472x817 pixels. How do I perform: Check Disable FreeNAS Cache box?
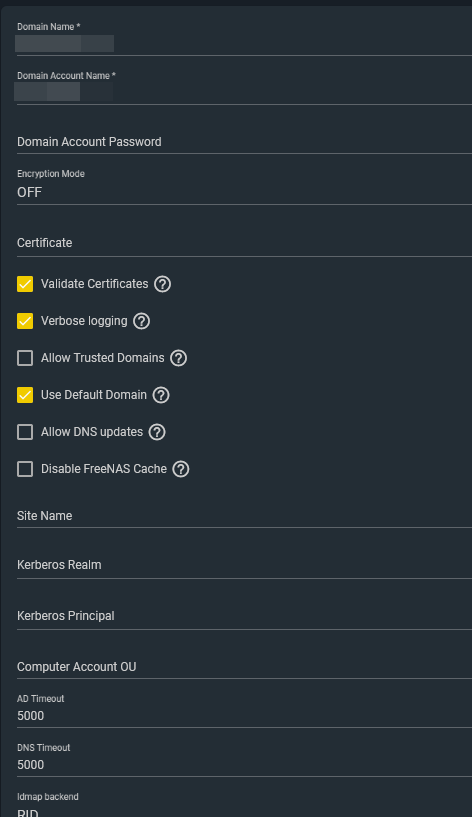pyautogui.click(x=25, y=469)
